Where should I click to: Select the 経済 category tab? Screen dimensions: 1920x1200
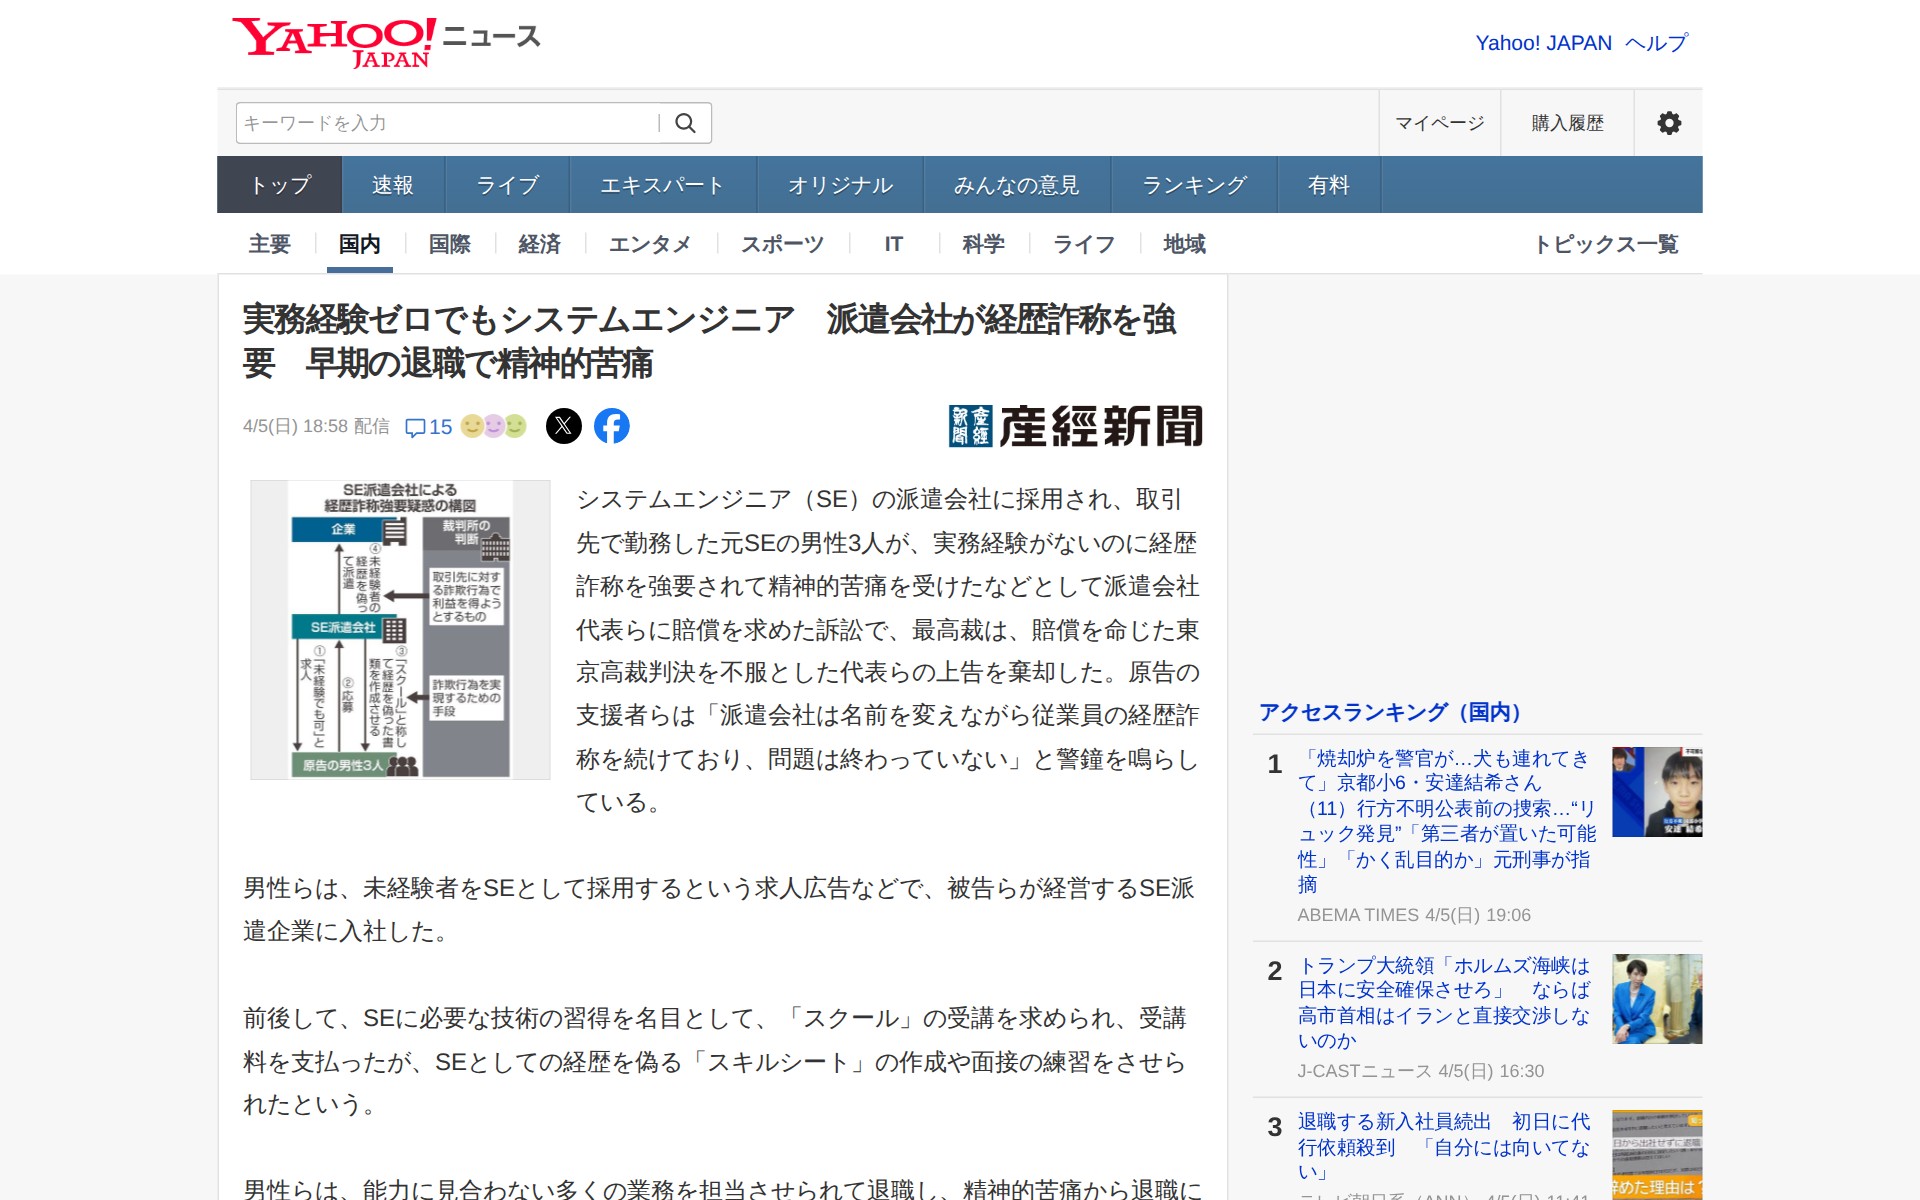[x=539, y=244]
